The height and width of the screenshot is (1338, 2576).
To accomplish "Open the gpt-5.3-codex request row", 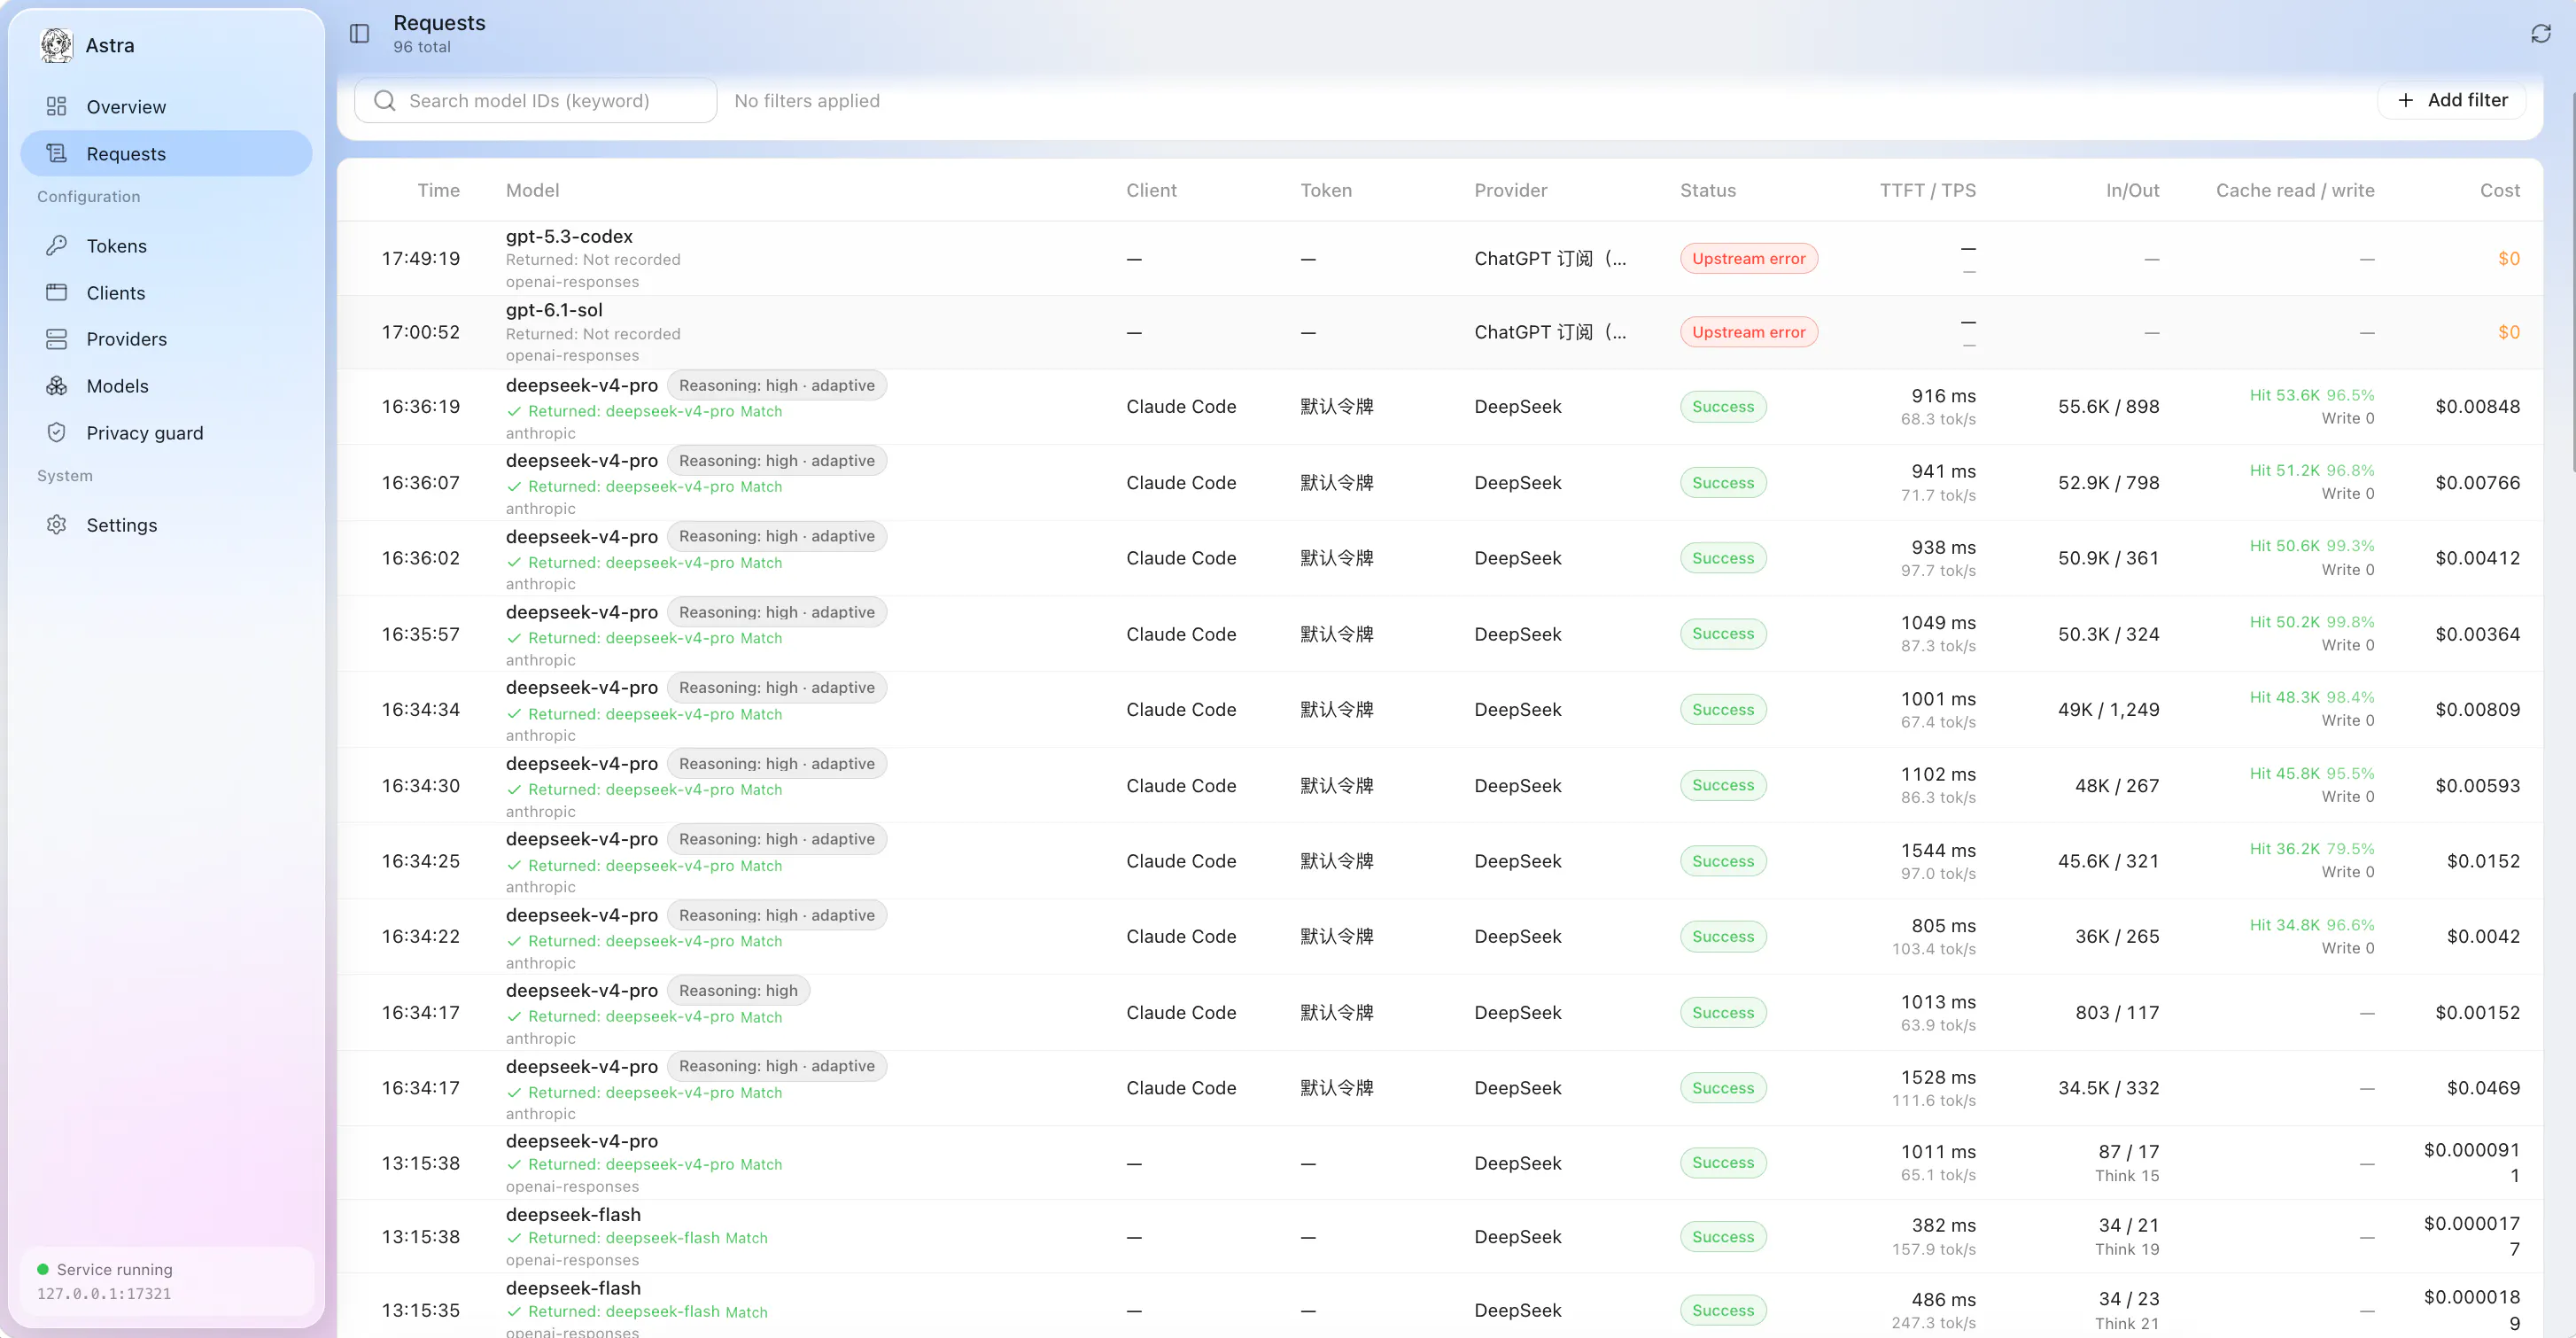I will click(1439, 258).
